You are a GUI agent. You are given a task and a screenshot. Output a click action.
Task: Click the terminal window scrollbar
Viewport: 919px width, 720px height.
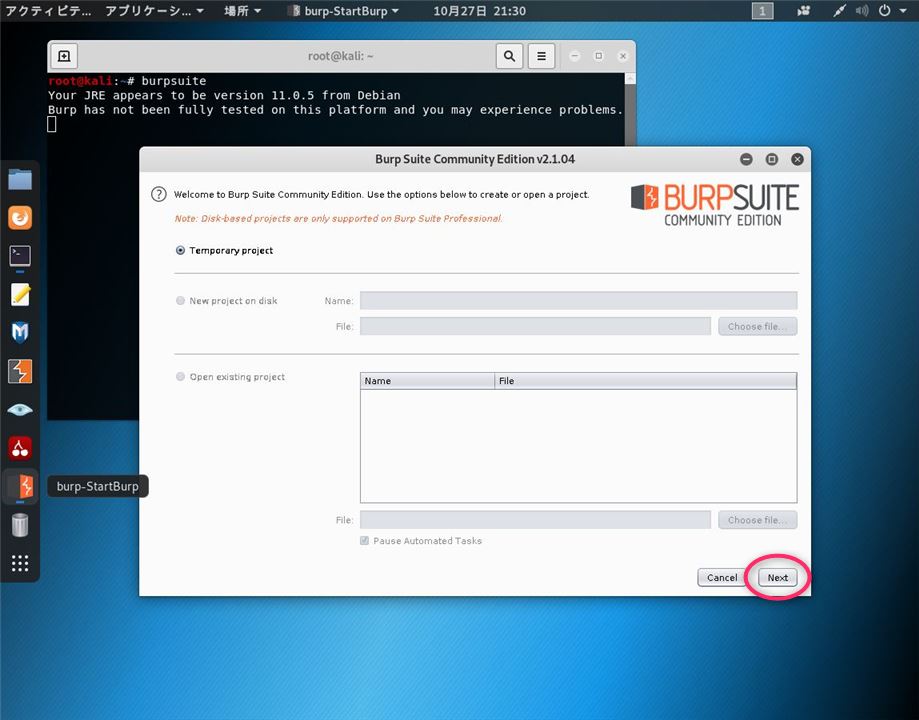[x=631, y=109]
